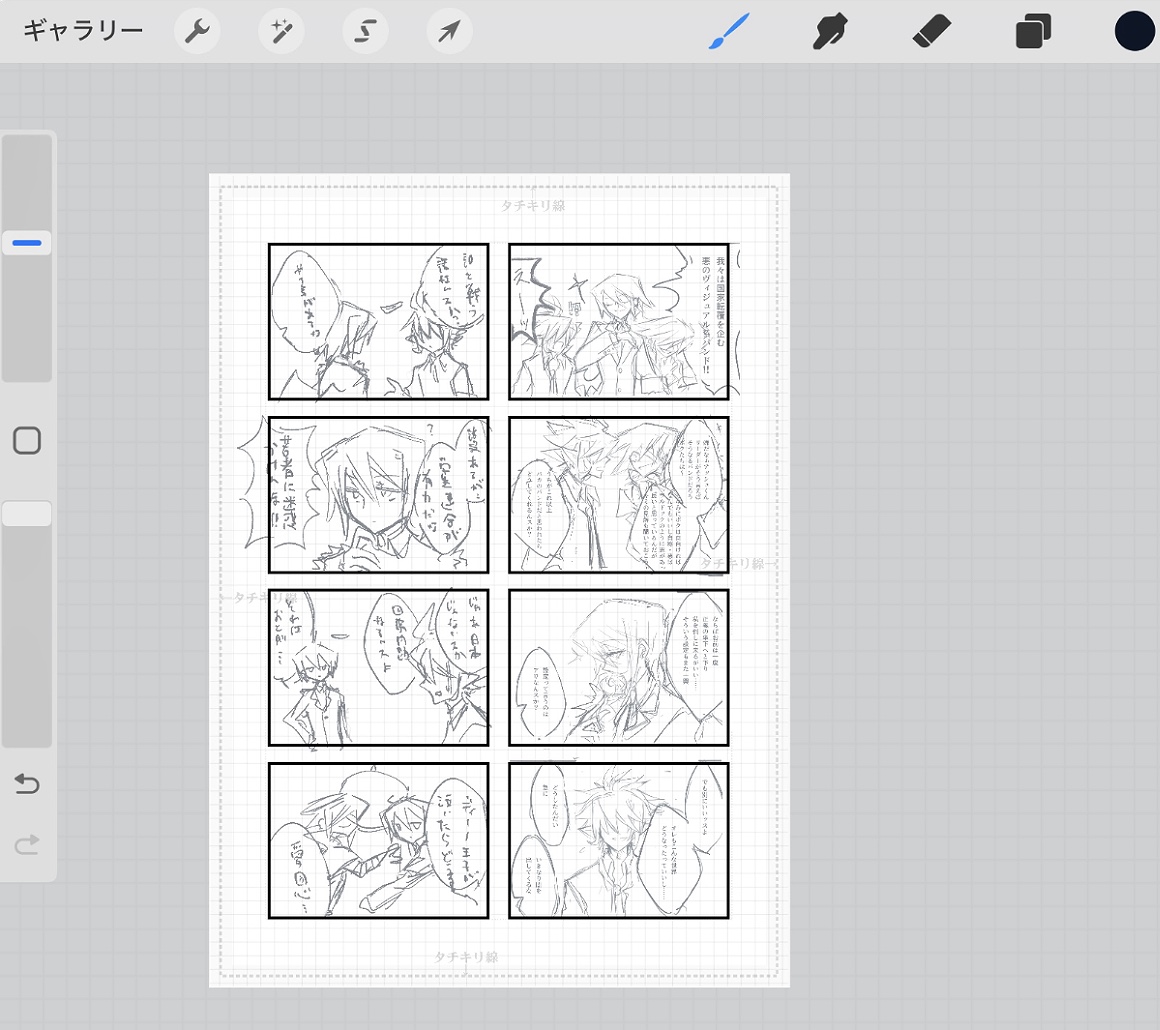Activate the Transform arrow tool
This screenshot has height=1030, width=1160.
pyautogui.click(x=449, y=32)
